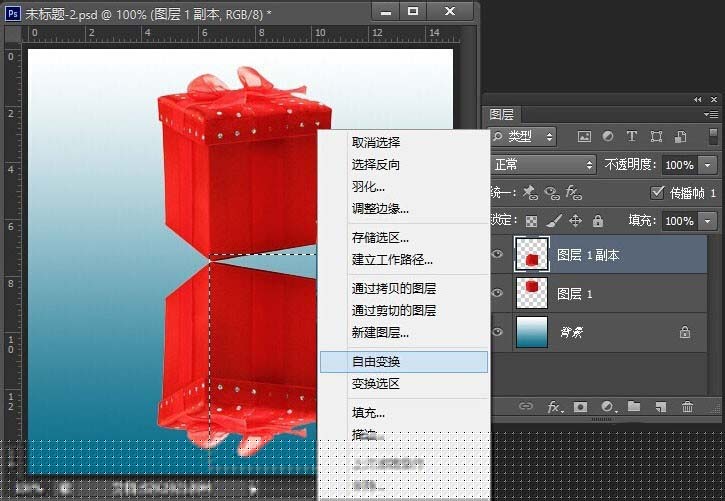This screenshot has width=725, height=501.
Task: Choose 调整边缘... from context menu
Action: pos(403,208)
